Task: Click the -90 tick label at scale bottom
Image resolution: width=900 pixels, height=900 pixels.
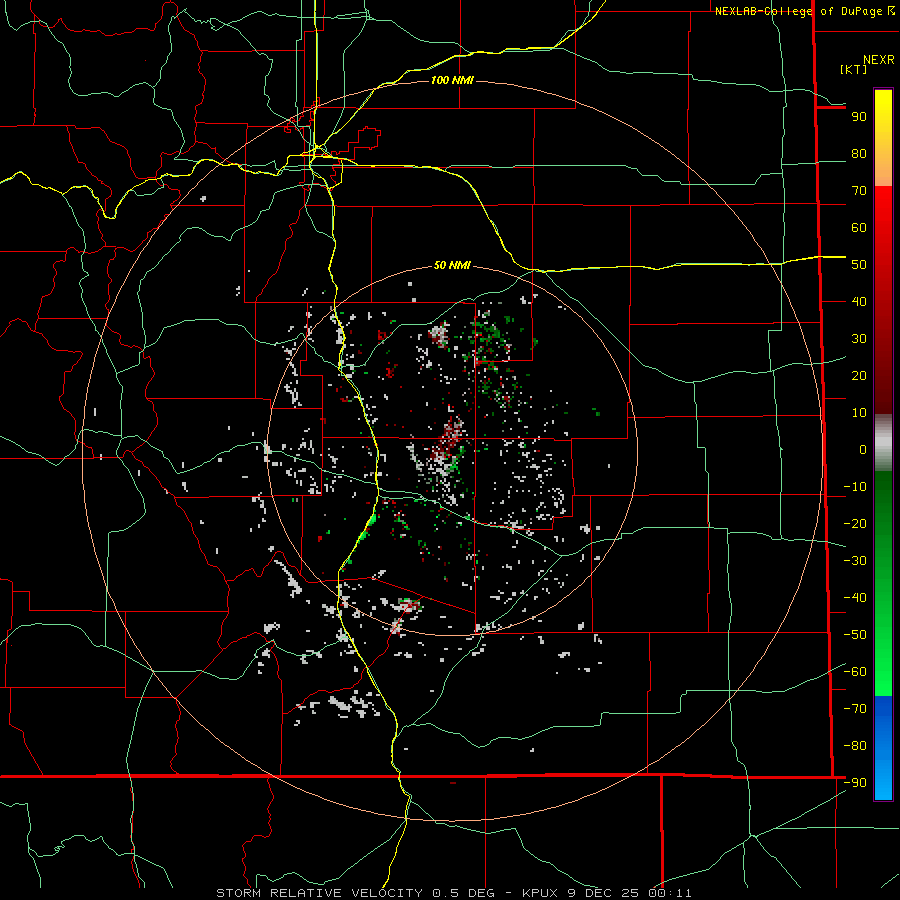Action: click(855, 783)
